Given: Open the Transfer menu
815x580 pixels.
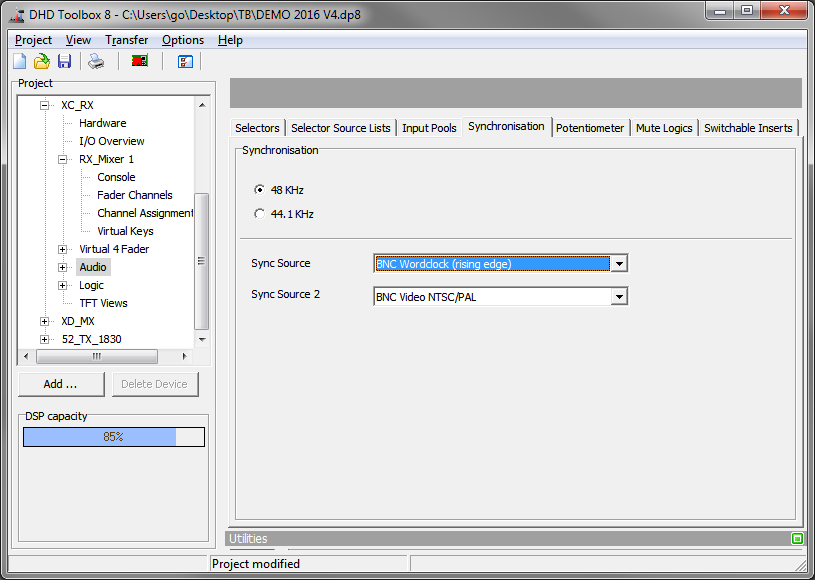Looking at the screenshot, I should (126, 40).
